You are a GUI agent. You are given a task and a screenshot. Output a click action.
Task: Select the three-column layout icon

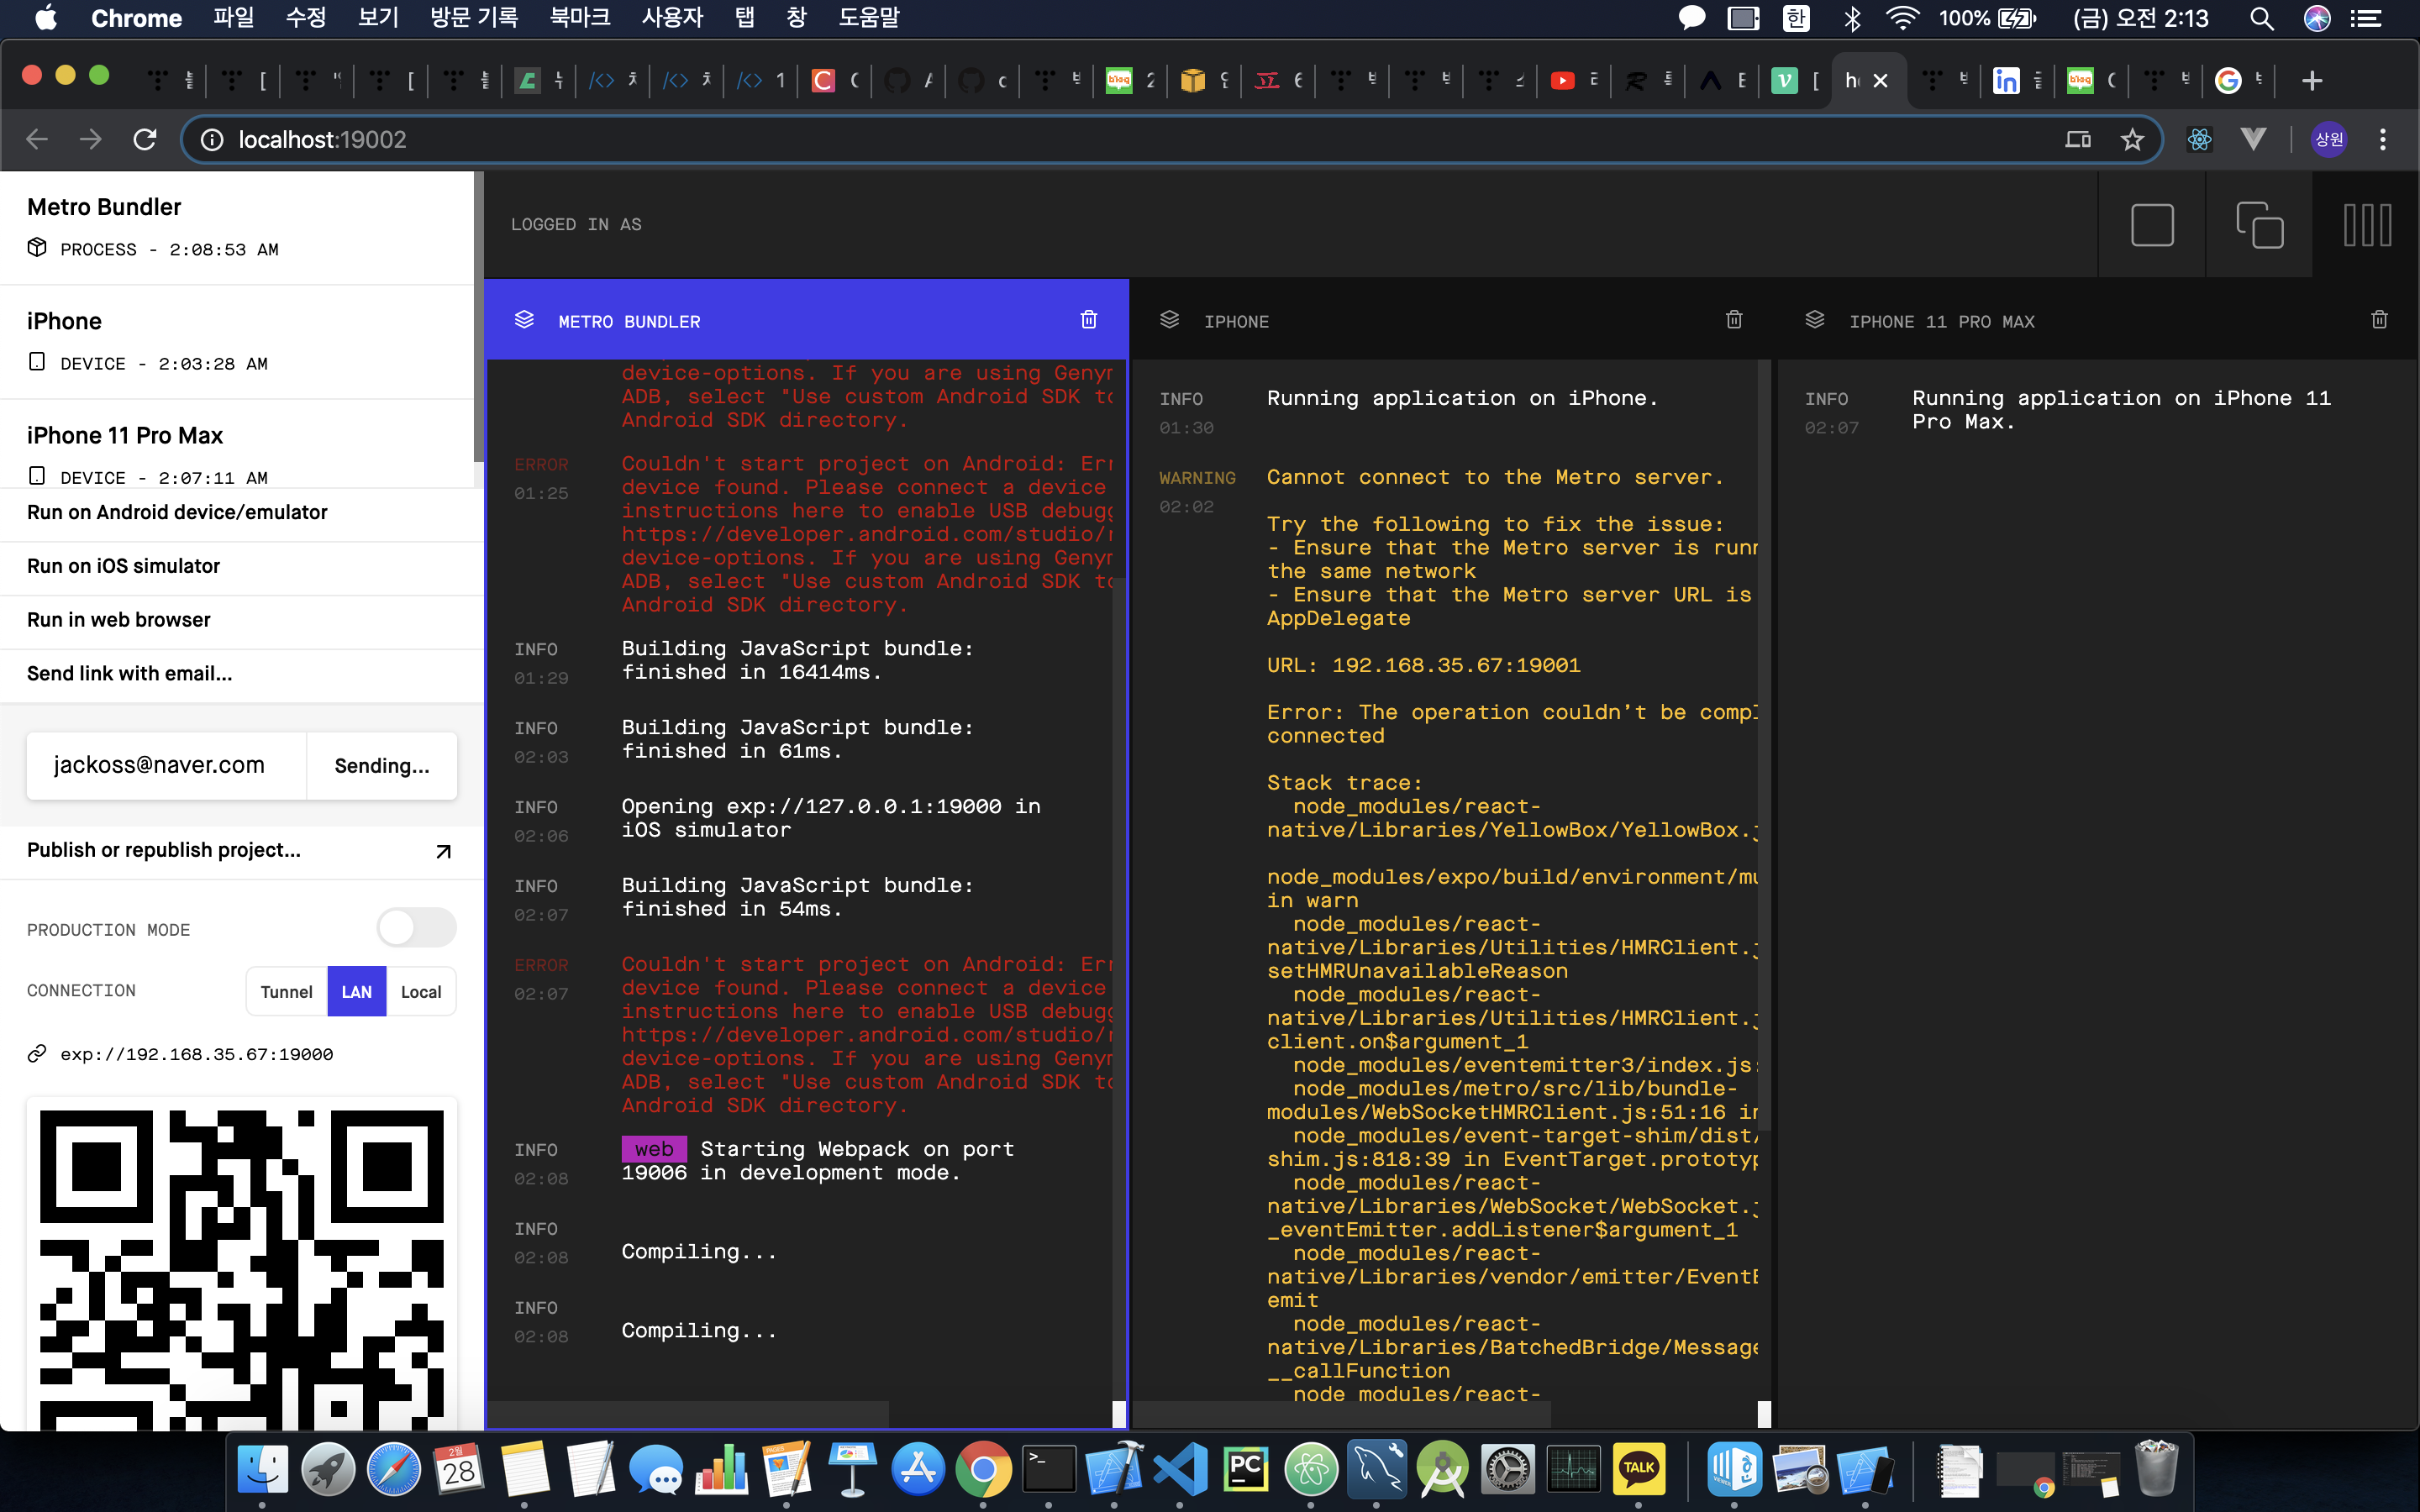[2367, 225]
